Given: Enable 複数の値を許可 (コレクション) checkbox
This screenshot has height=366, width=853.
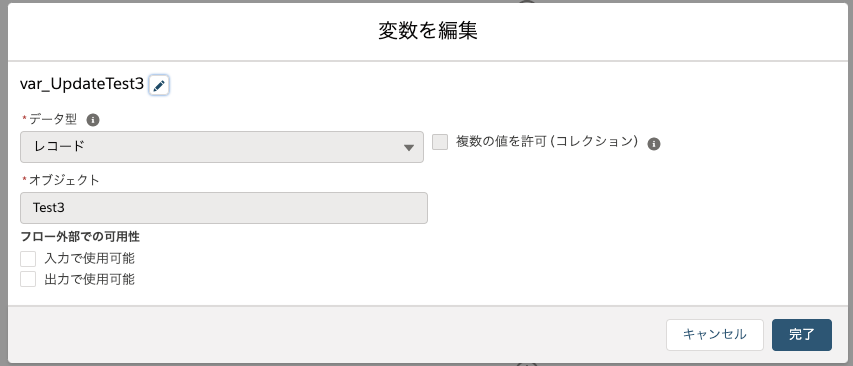Looking at the screenshot, I should coord(440,142).
